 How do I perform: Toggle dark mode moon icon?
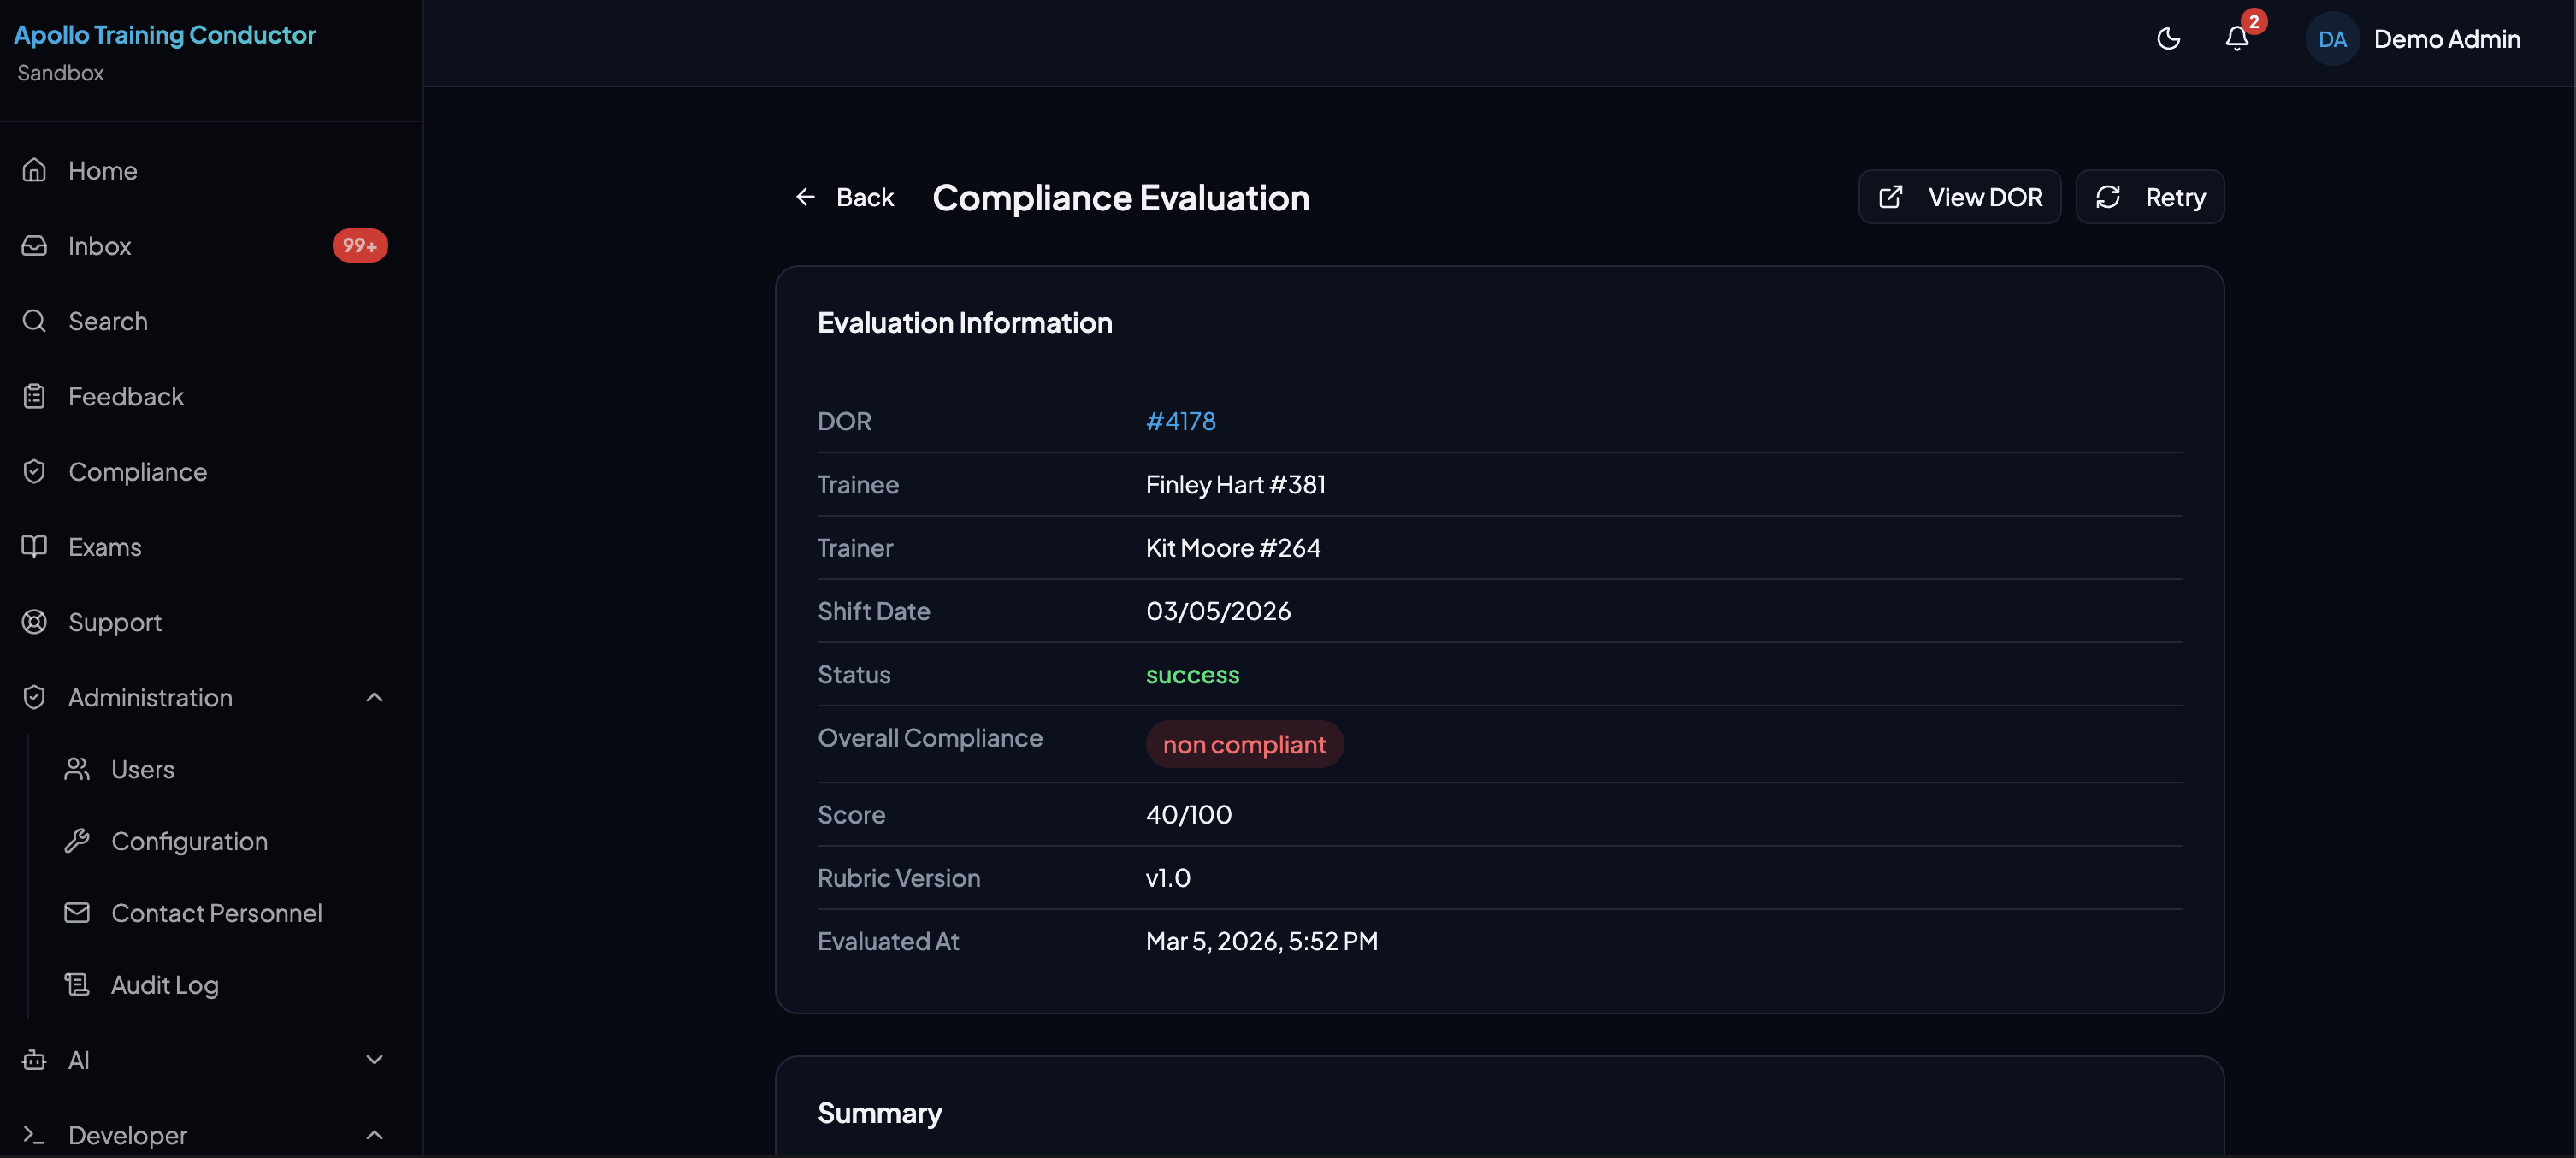tap(2168, 39)
